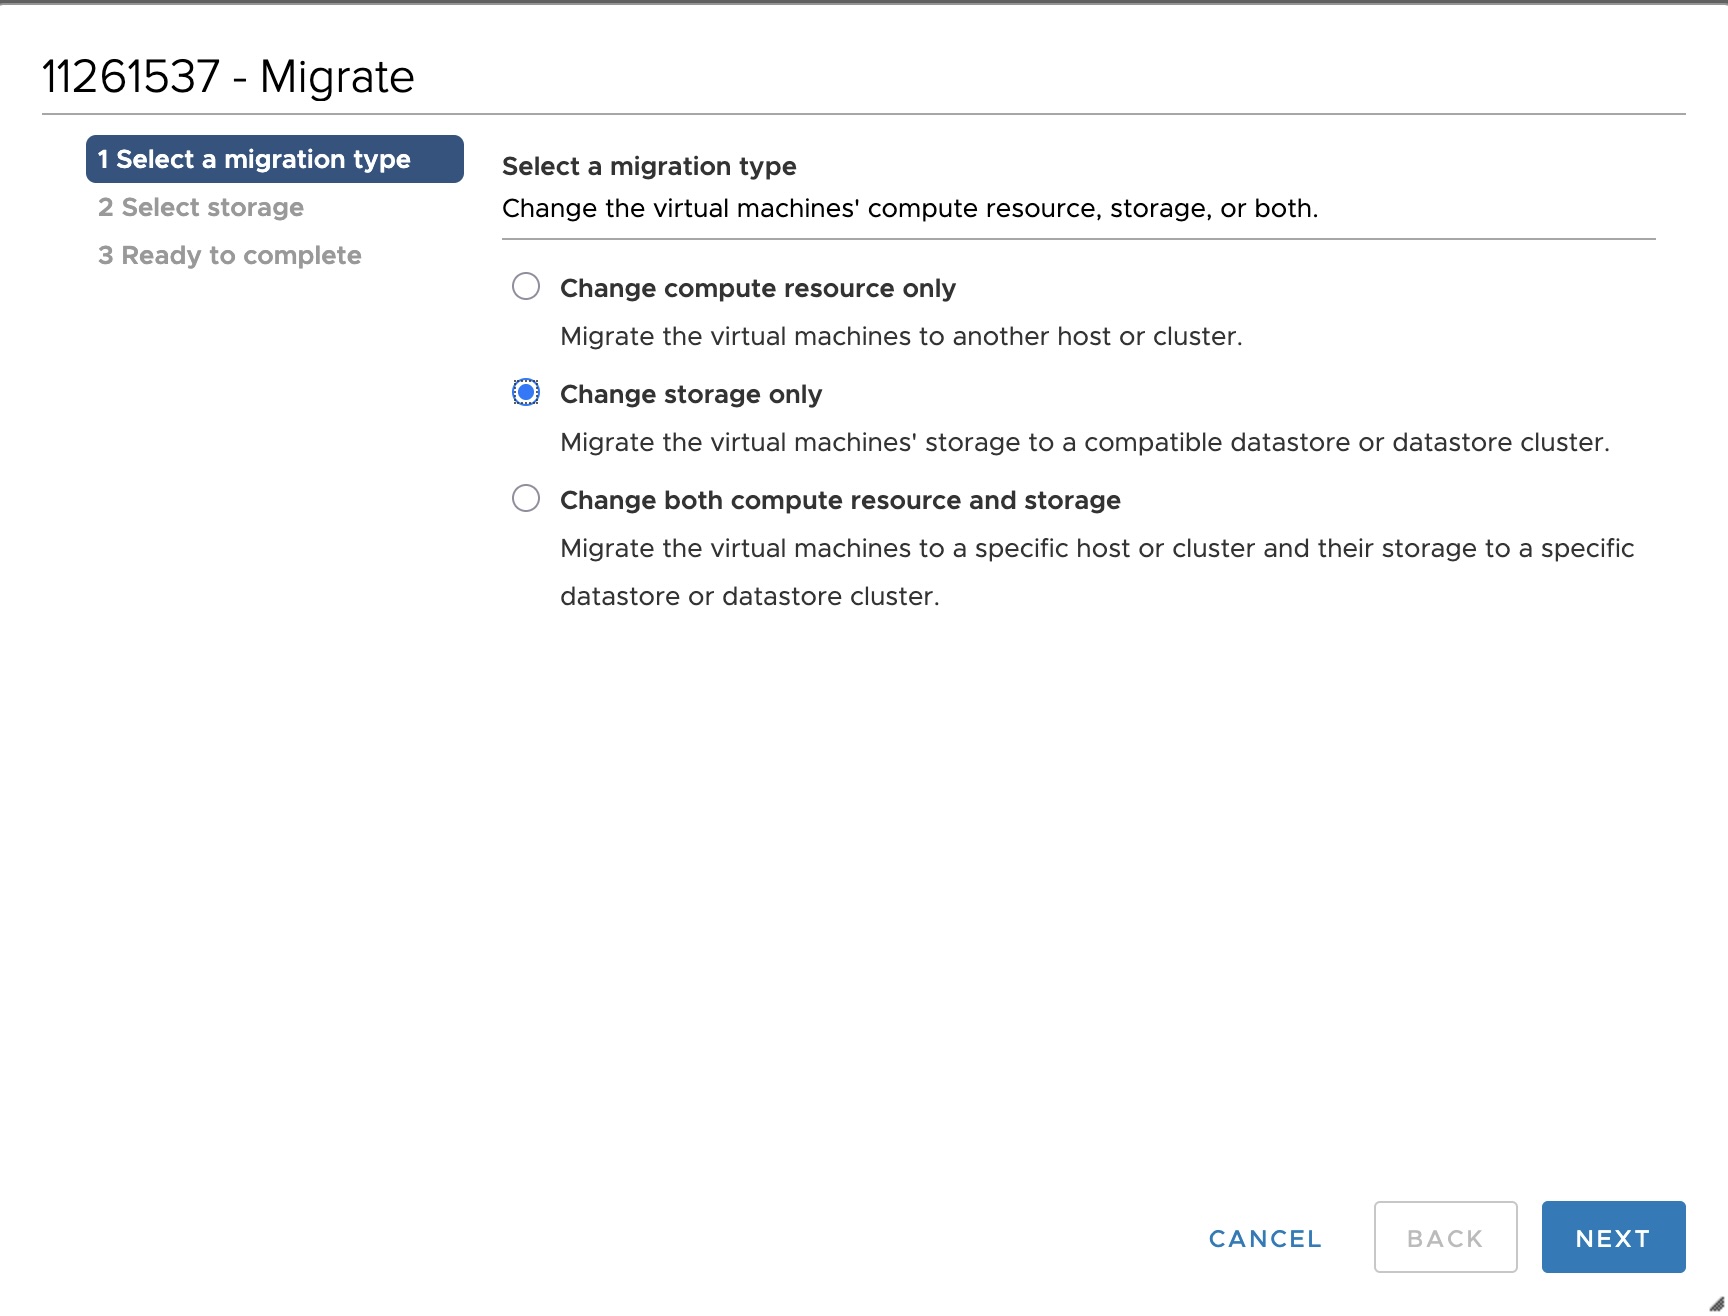The image size is (1728, 1316).
Task: Click the CANCEL link
Action: tap(1264, 1238)
